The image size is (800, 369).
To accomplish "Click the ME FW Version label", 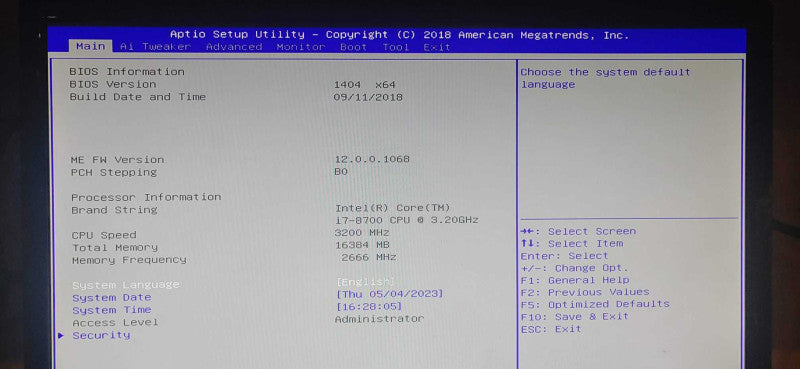I will tap(117, 160).
